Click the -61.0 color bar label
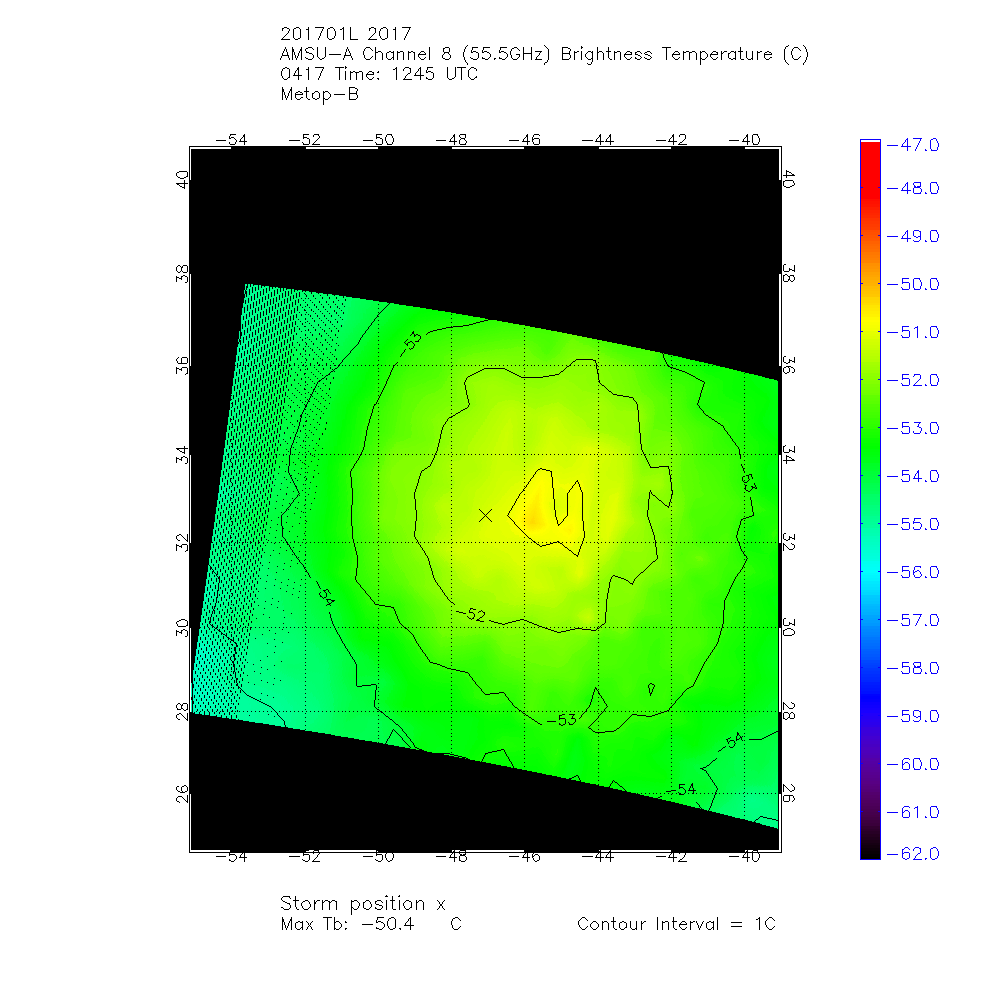Image resolution: width=1000 pixels, height=1000 pixels. tap(913, 812)
